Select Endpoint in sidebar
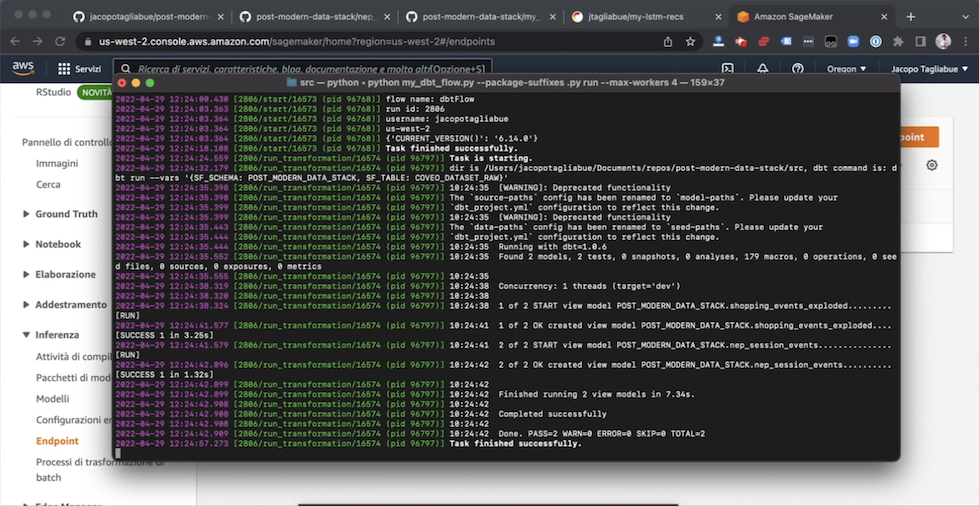Screen dimensions: 979x506 click(x=57, y=441)
